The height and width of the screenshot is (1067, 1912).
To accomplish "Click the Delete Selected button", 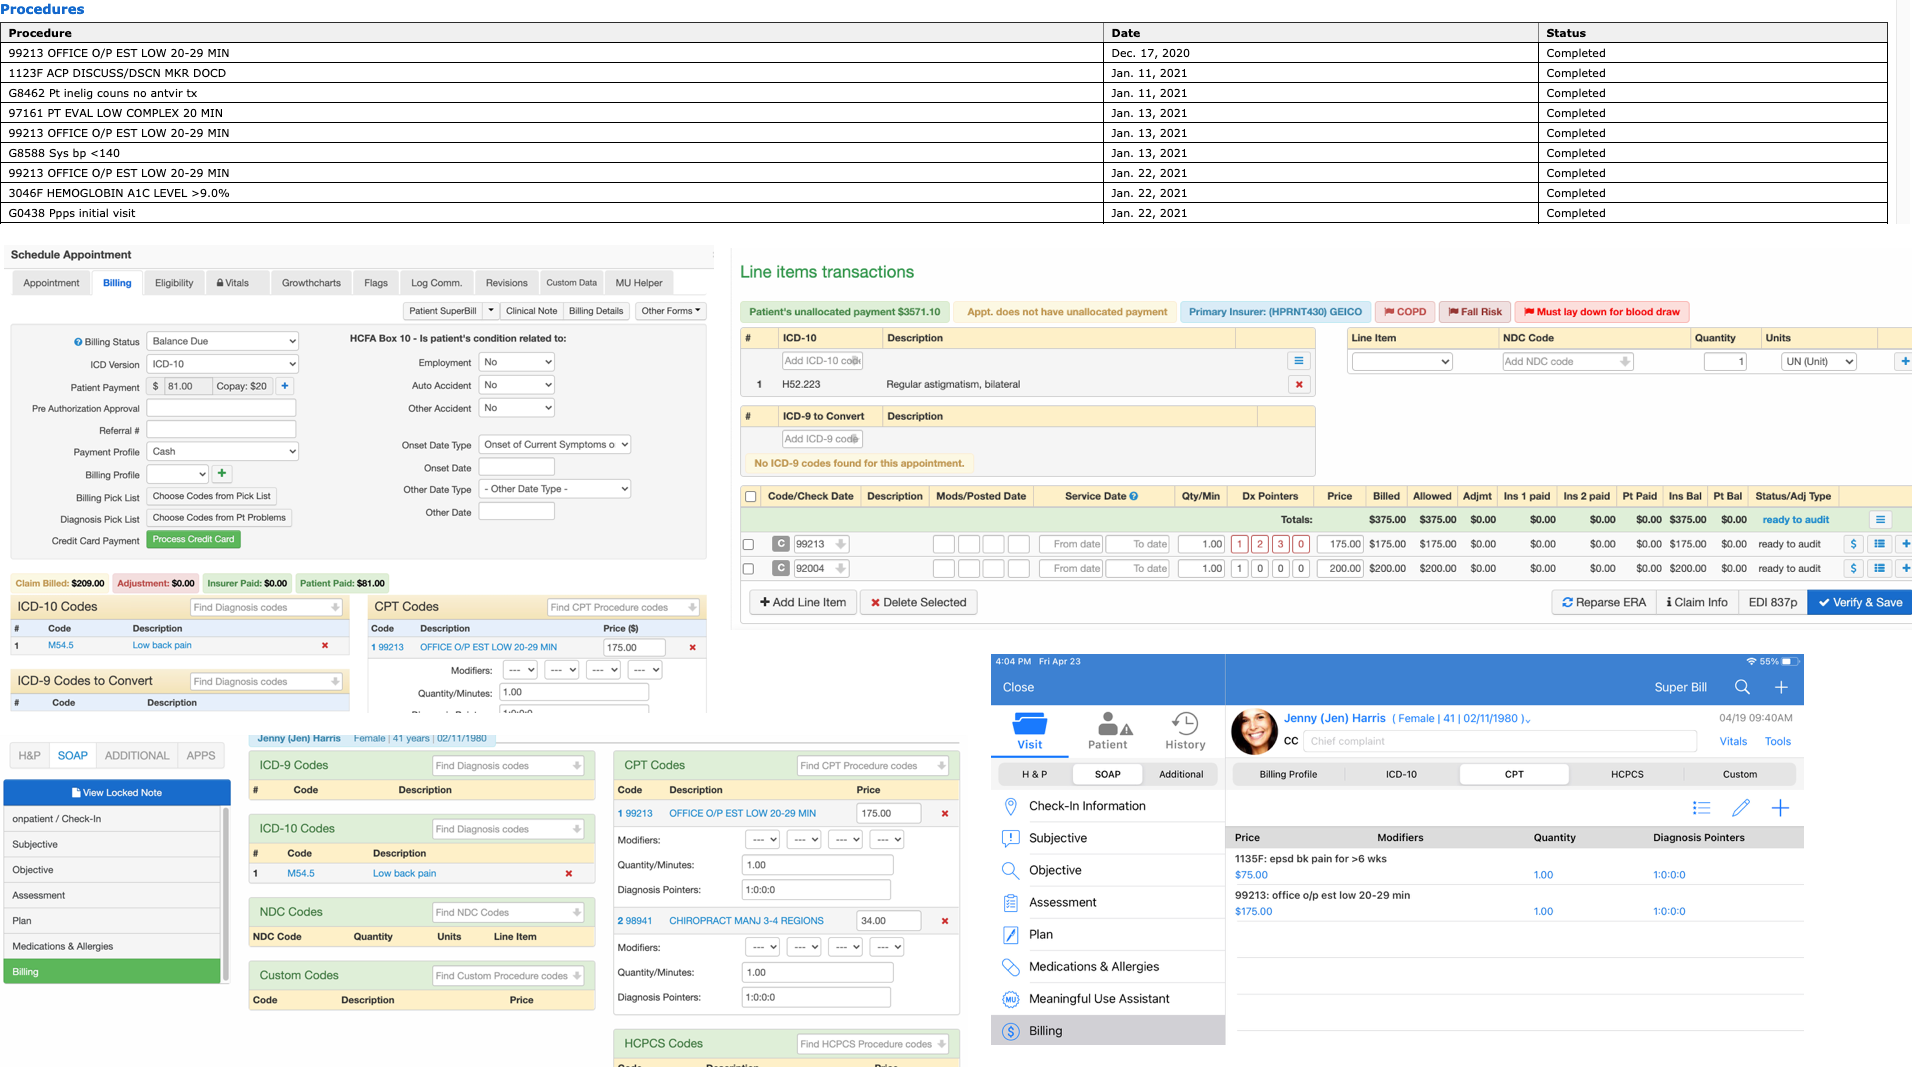I will click(x=918, y=602).
